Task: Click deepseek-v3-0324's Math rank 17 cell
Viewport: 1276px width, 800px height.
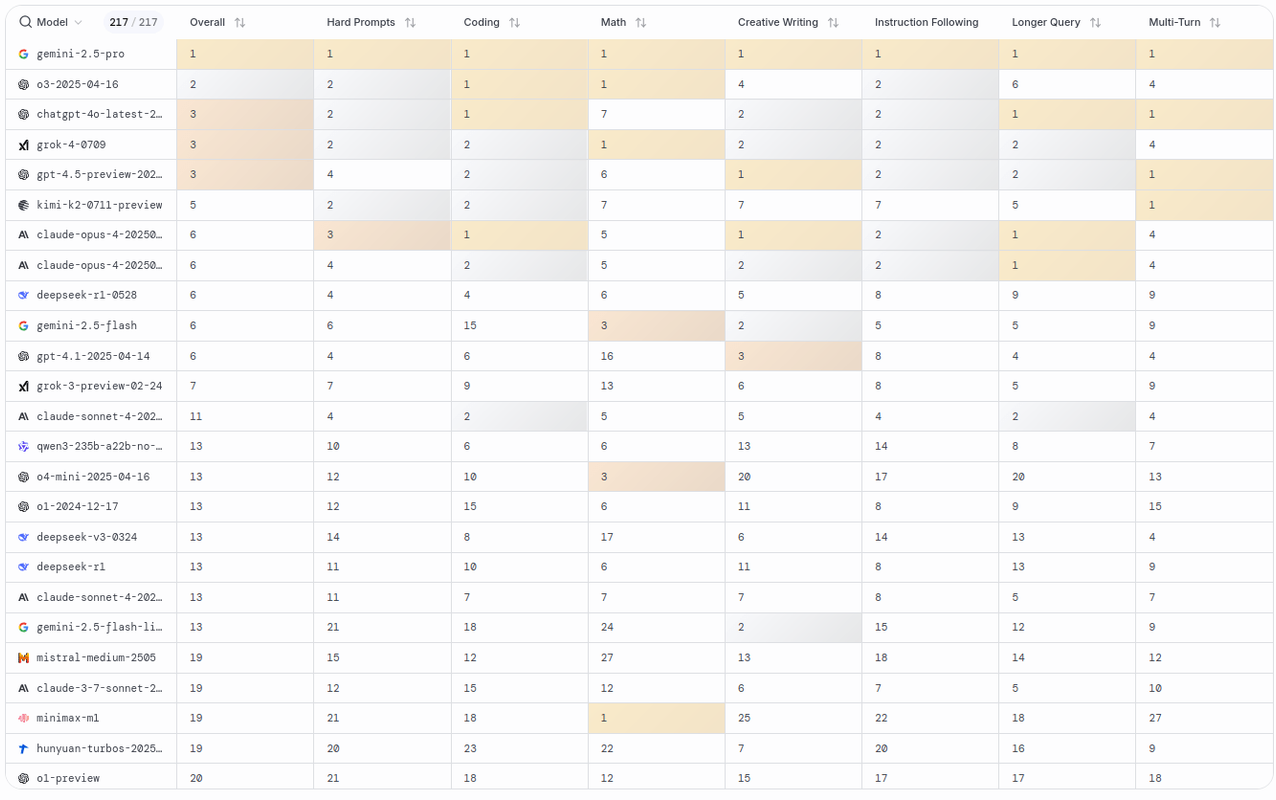Action: [x=656, y=537]
